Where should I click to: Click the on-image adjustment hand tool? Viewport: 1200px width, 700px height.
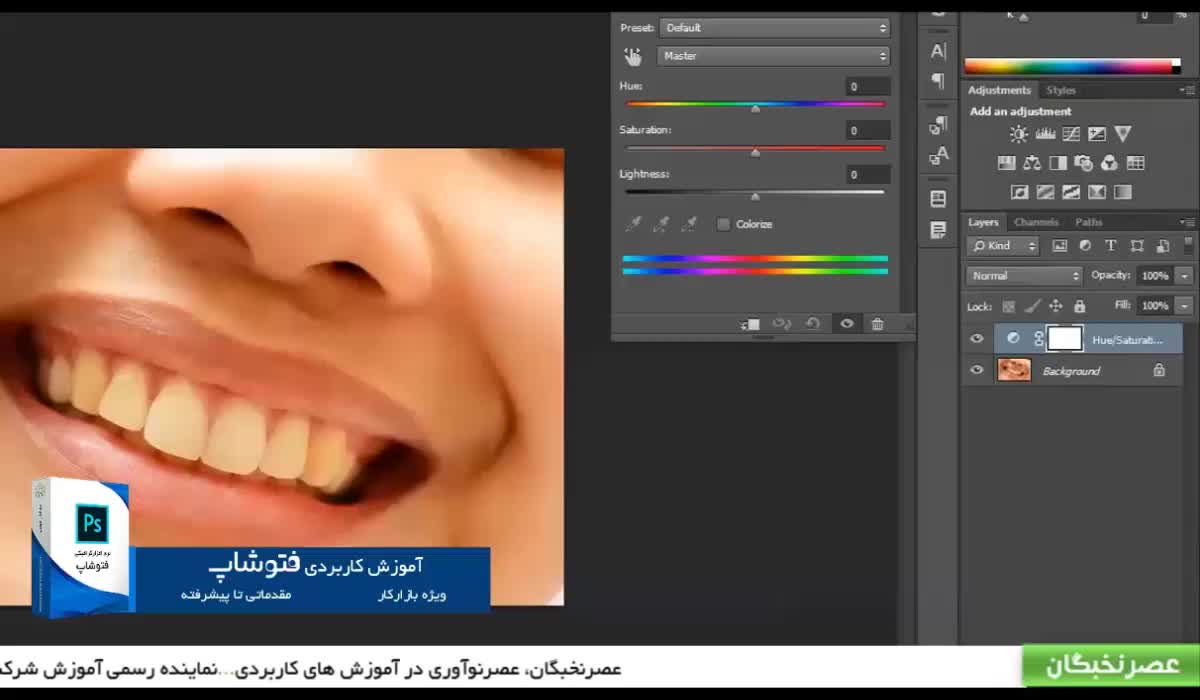pos(632,56)
